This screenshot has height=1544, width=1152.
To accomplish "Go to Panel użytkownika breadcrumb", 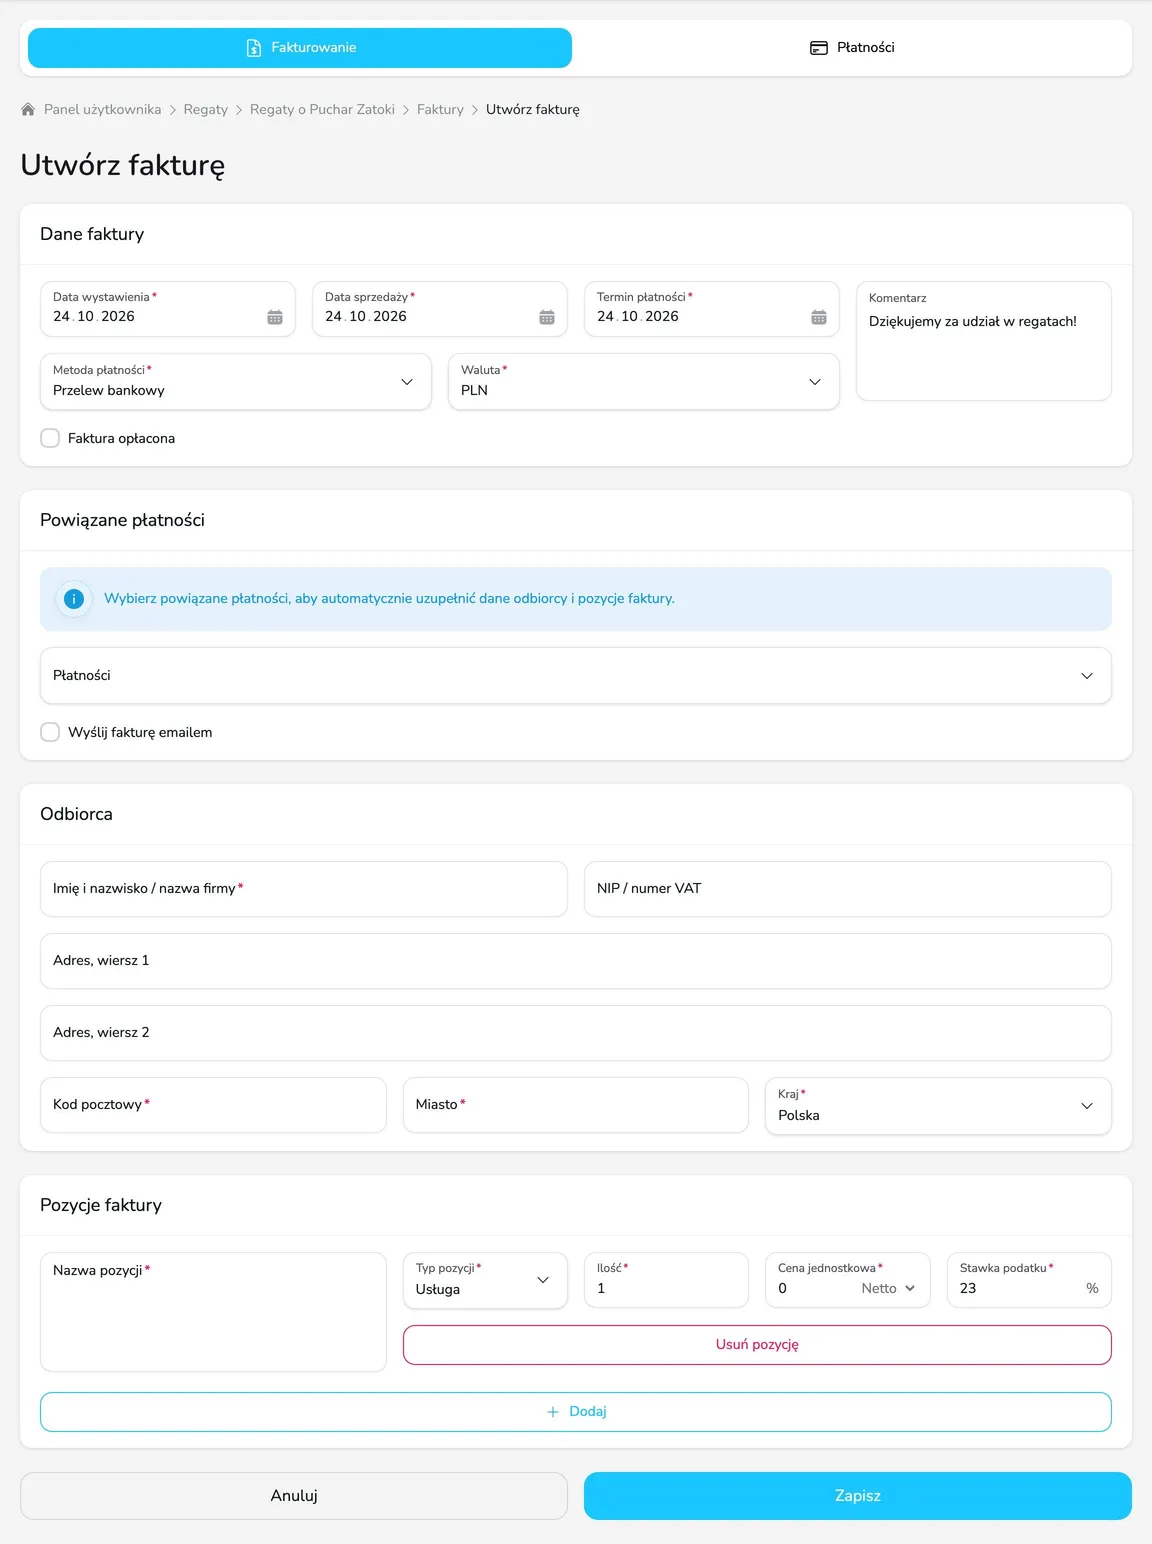I will (x=102, y=109).
